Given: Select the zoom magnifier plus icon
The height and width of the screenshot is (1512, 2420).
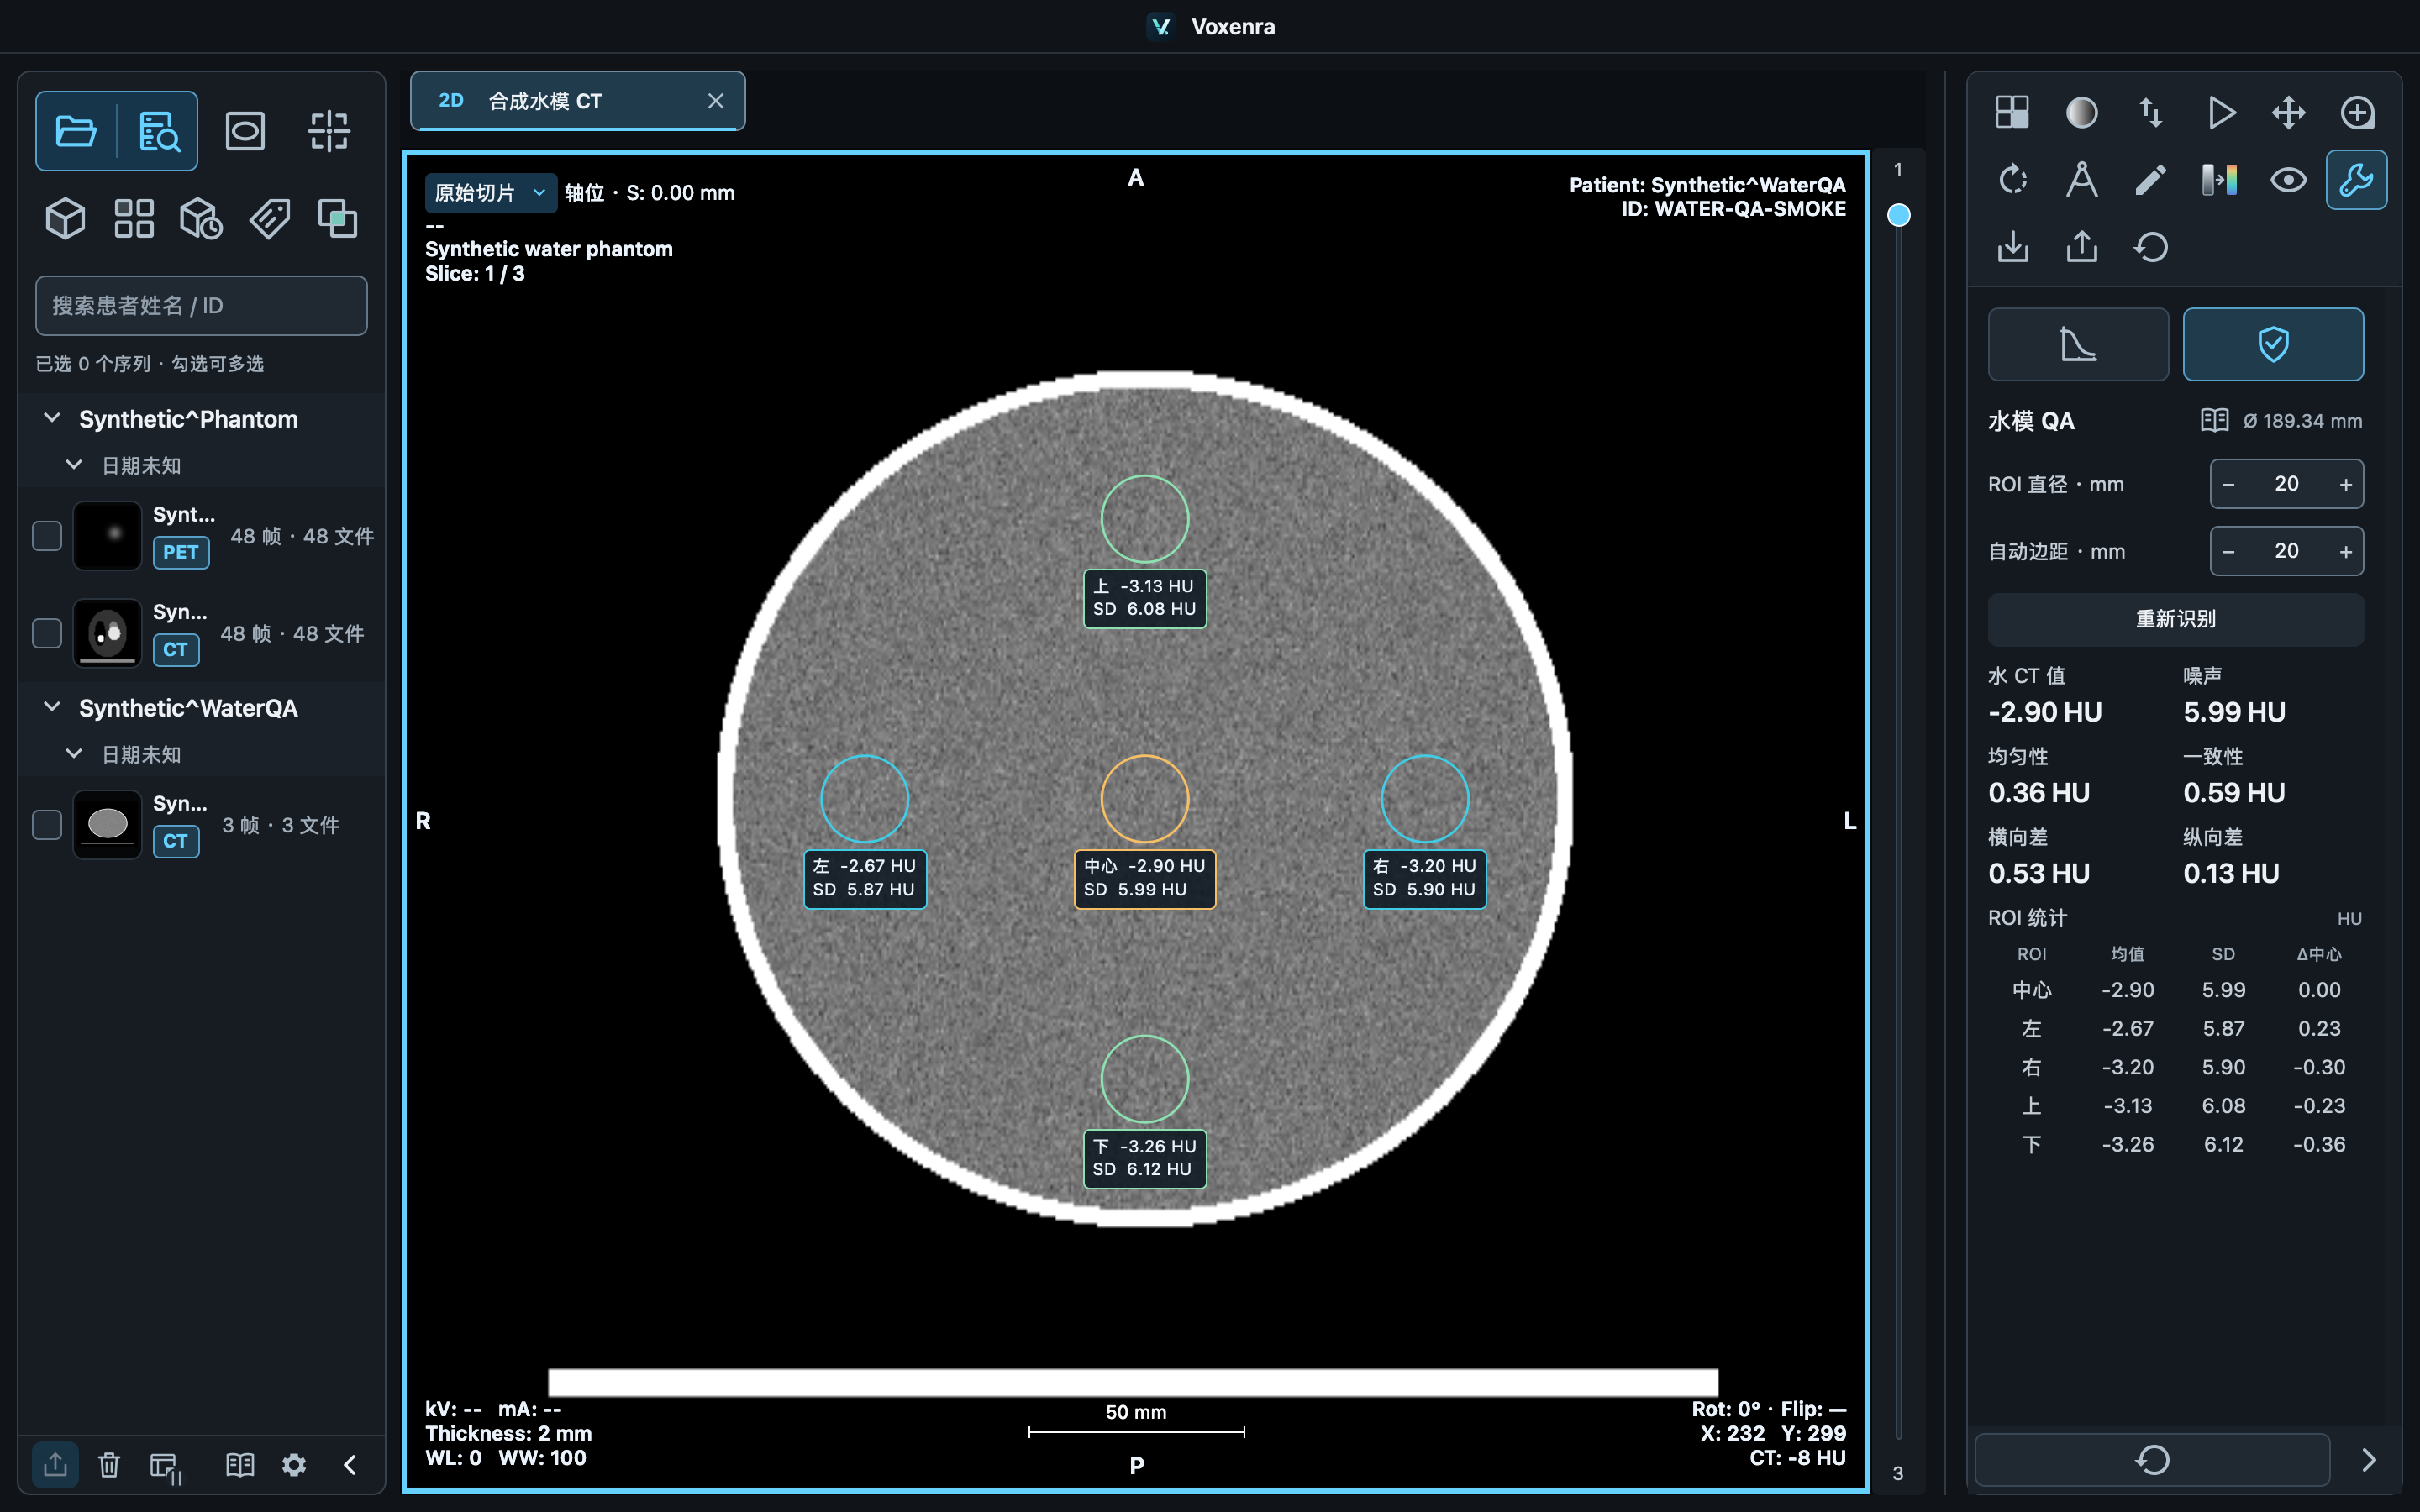Looking at the screenshot, I should (x=2357, y=112).
